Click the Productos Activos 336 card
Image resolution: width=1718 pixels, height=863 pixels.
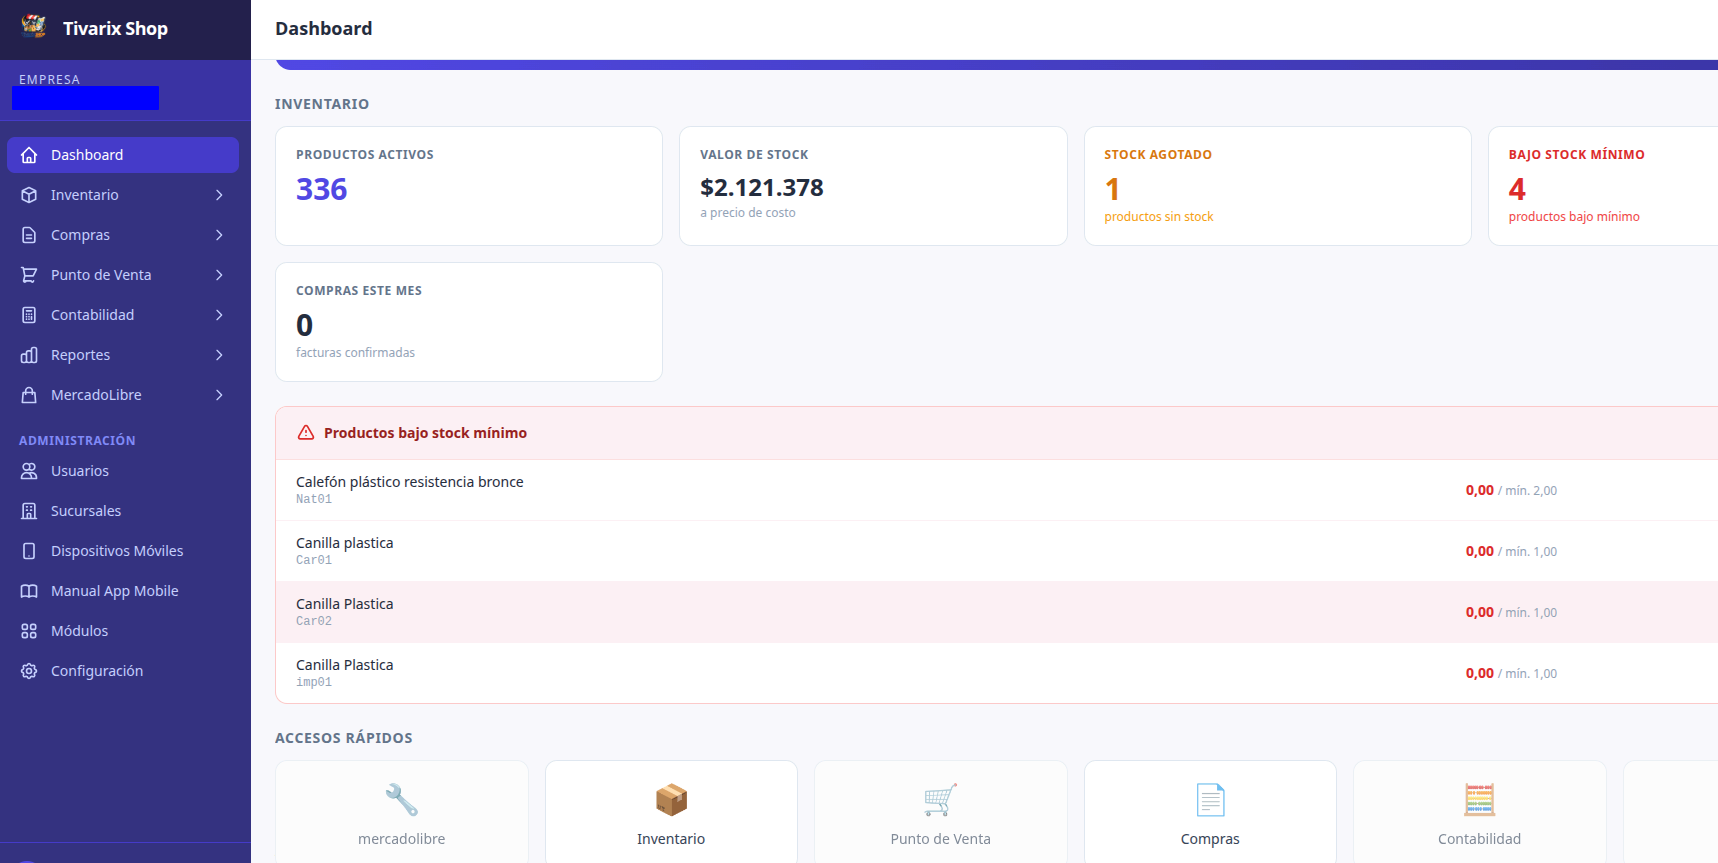[x=469, y=186]
